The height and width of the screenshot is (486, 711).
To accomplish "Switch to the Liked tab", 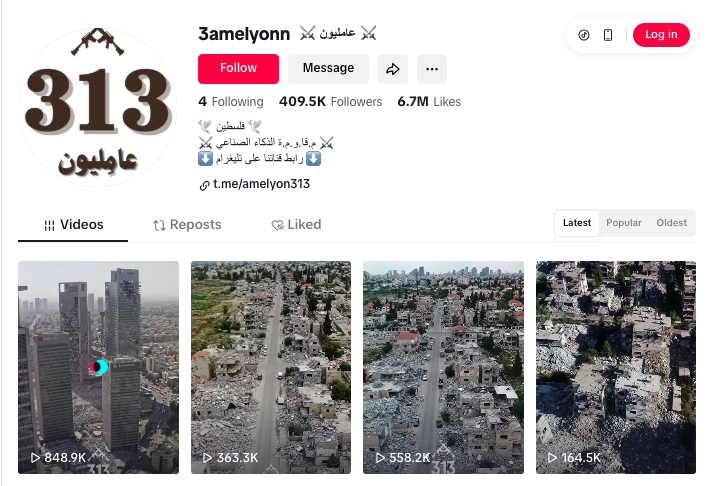I will click(x=296, y=225).
